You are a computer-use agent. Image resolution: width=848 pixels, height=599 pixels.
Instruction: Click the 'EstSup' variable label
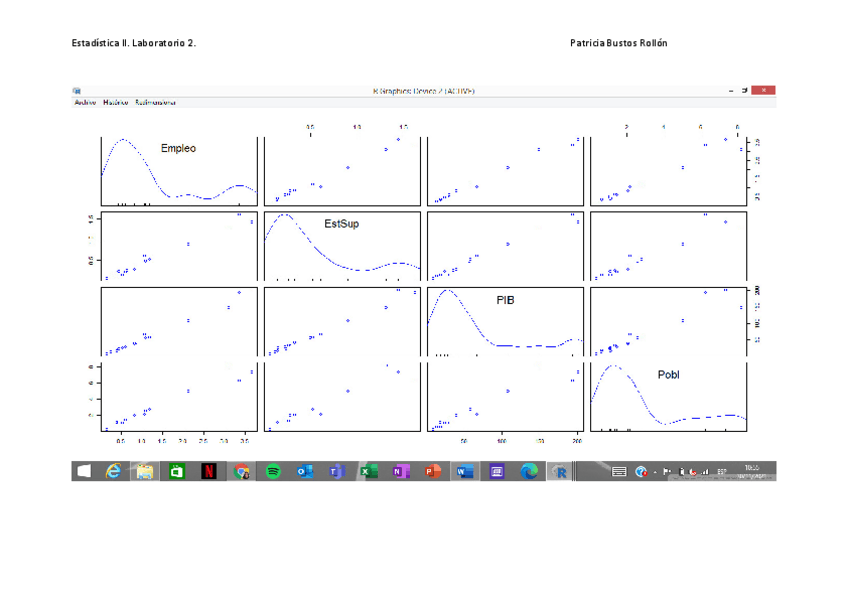341,224
